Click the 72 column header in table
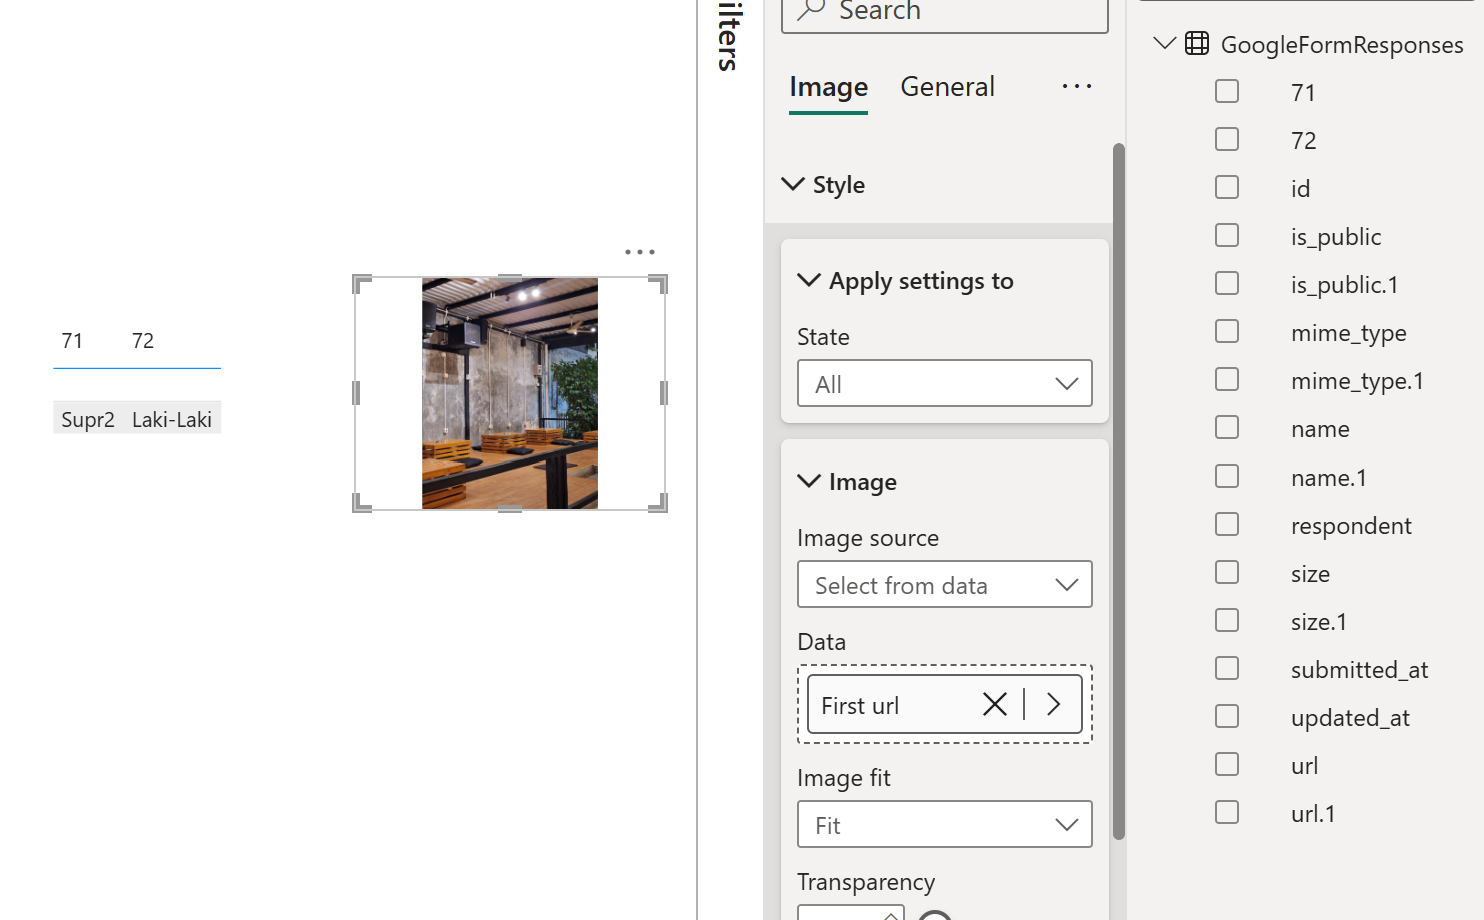The image size is (1484, 920). 143,341
